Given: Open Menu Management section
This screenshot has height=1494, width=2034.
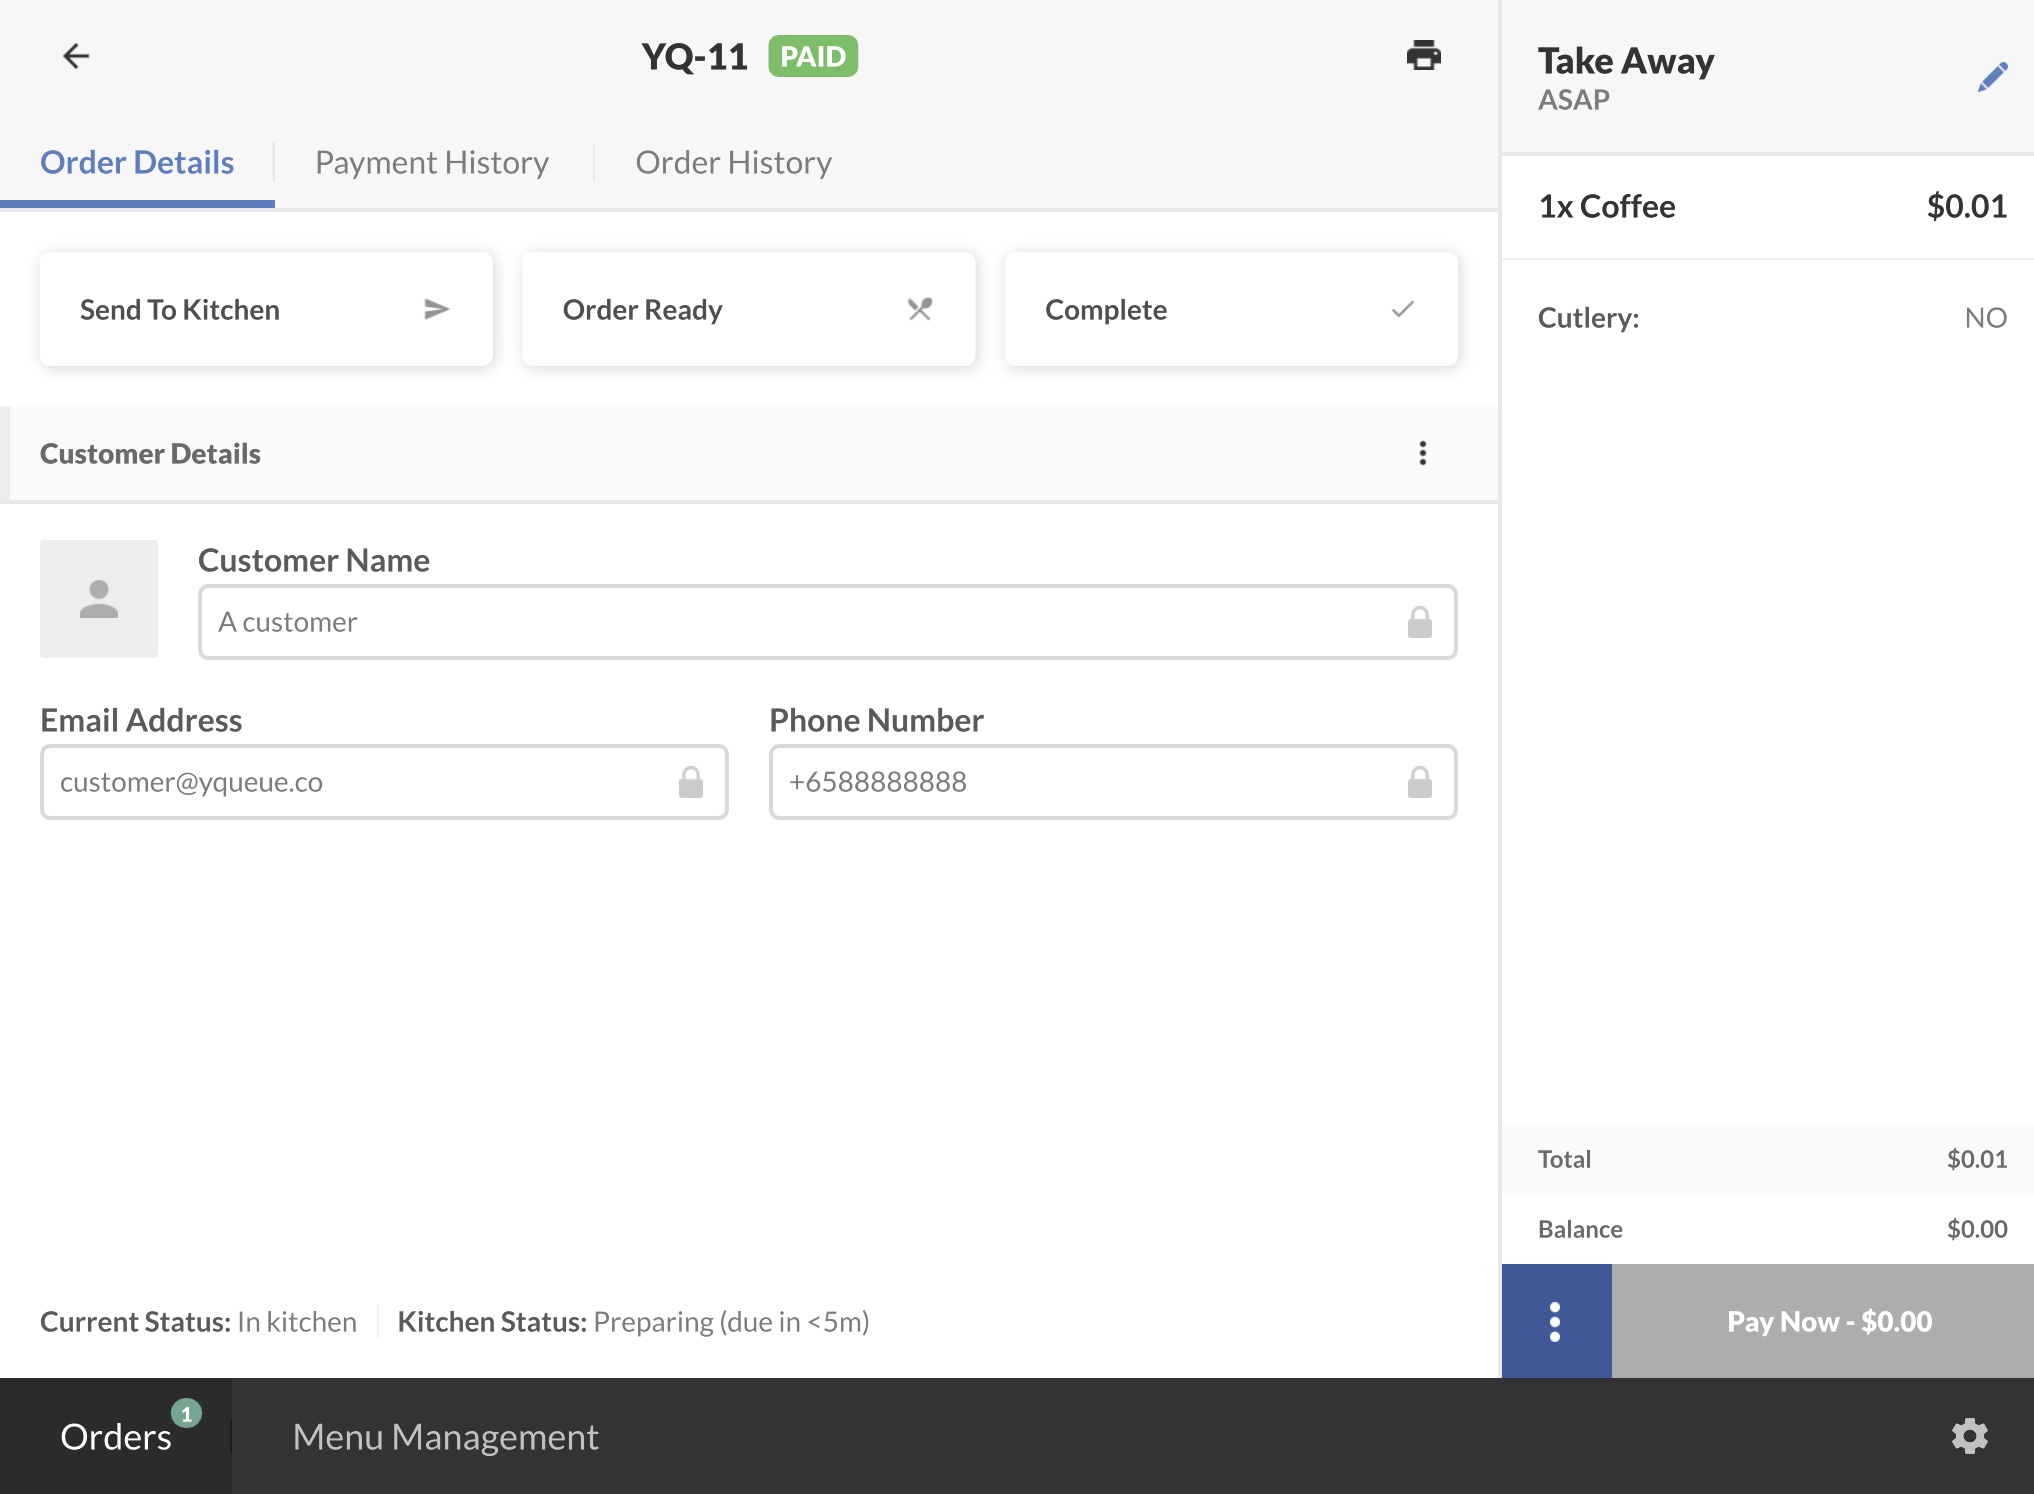Looking at the screenshot, I should pos(445,1436).
